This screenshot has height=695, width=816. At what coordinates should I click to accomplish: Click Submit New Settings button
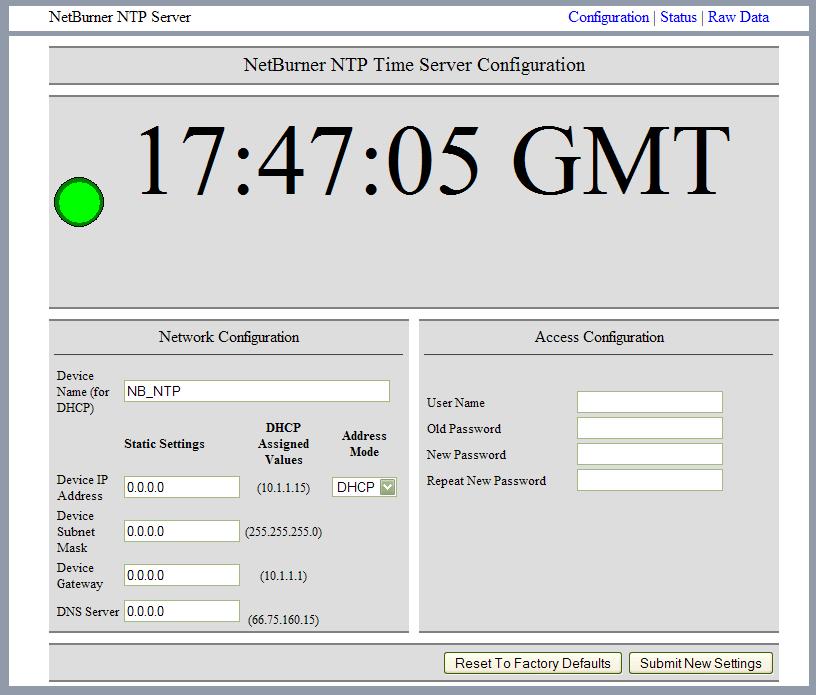point(700,663)
